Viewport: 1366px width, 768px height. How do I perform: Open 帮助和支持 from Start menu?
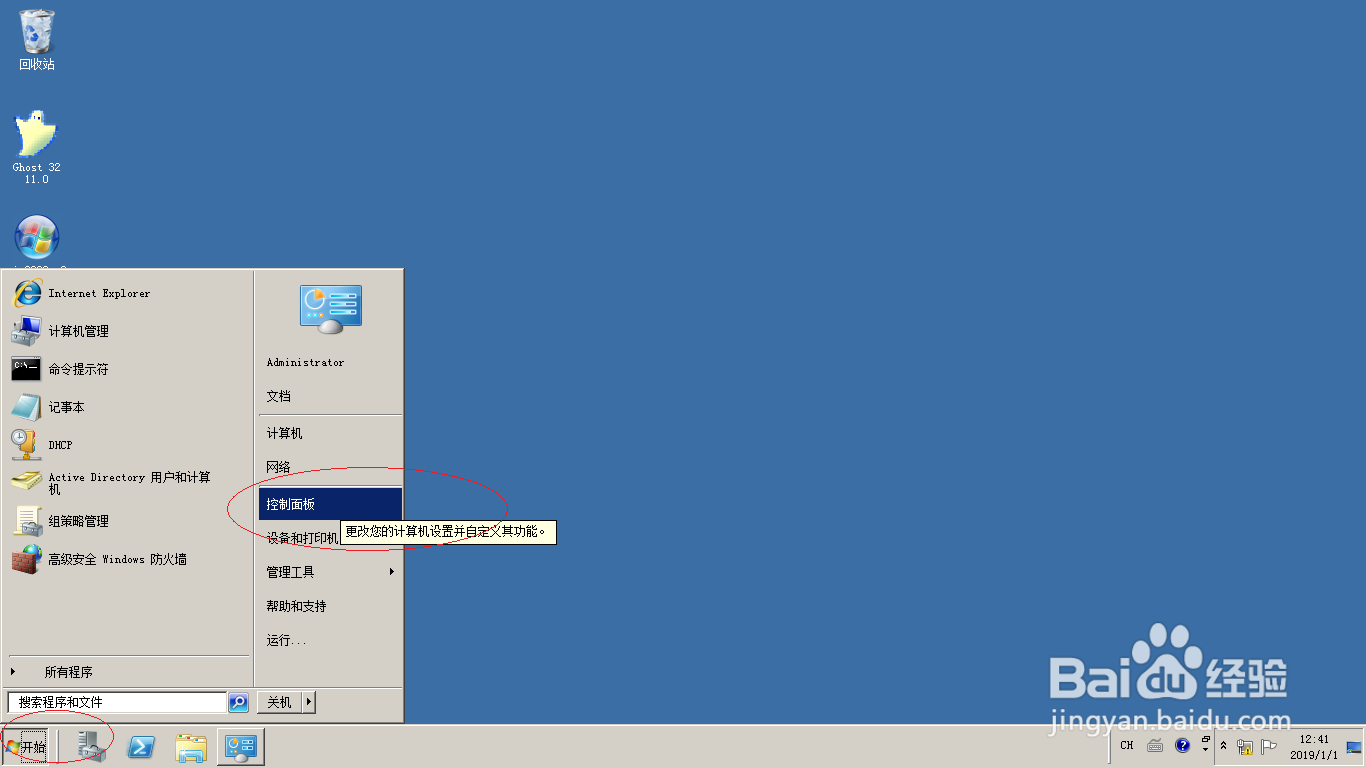click(x=330, y=606)
